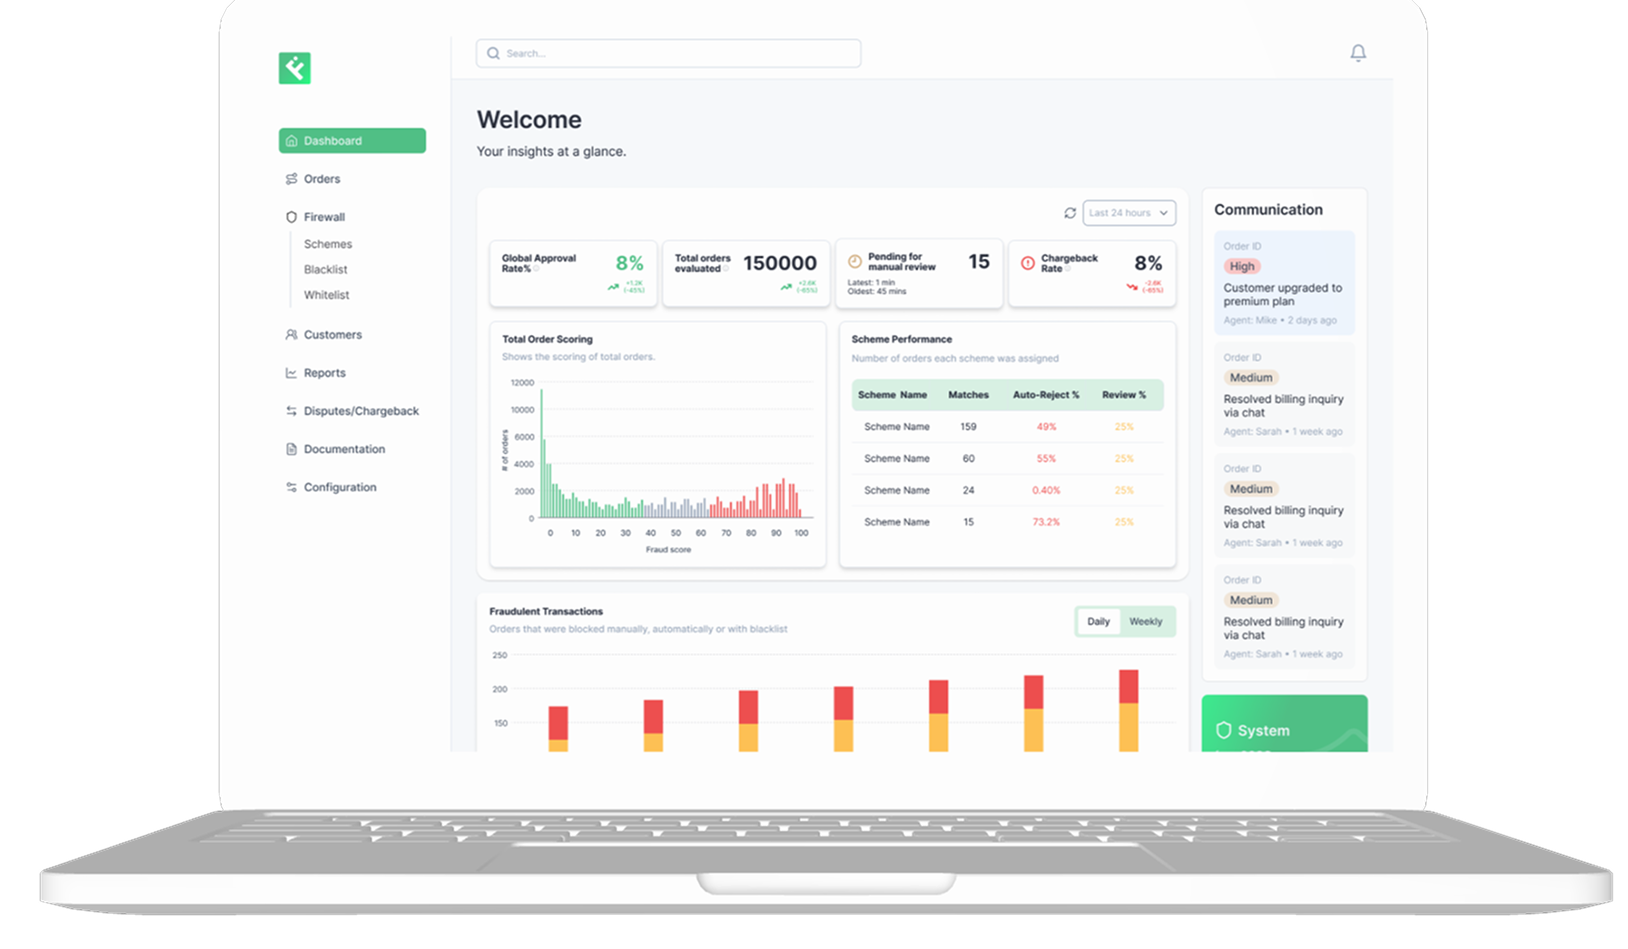Image resolution: width=1628 pixels, height=949 pixels.
Task: Open the High priority communication card
Action: pyautogui.click(x=1284, y=283)
